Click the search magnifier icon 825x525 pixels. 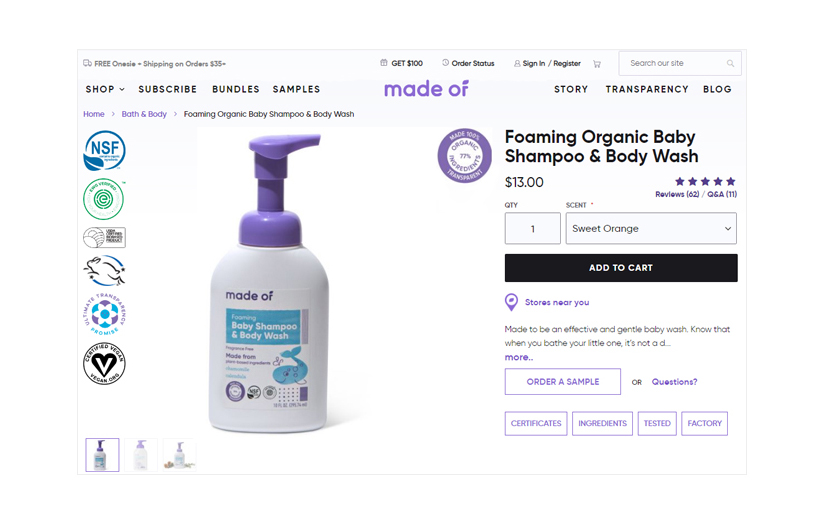730,64
